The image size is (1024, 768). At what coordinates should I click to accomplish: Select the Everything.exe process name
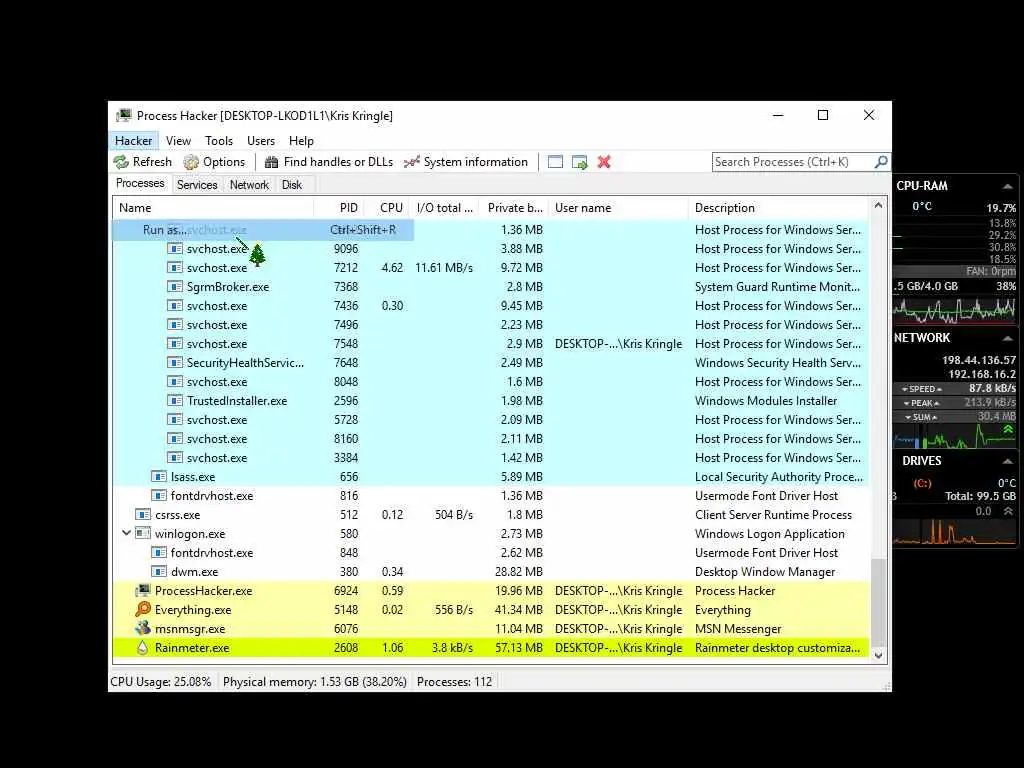[x=193, y=610]
